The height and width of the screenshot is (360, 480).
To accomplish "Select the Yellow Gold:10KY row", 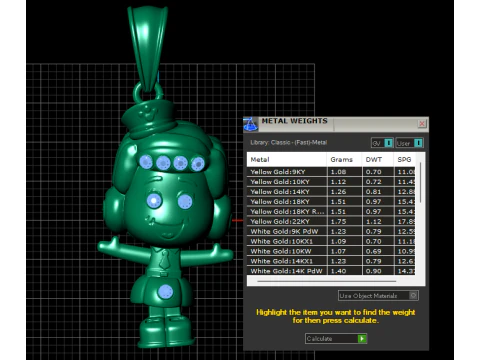I will point(331,182).
